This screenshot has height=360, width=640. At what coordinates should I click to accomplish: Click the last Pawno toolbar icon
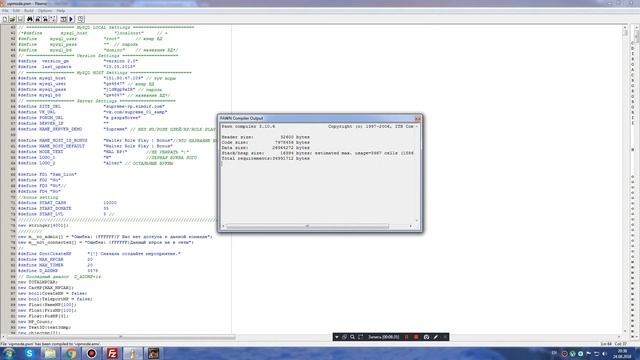click(x=81, y=19)
